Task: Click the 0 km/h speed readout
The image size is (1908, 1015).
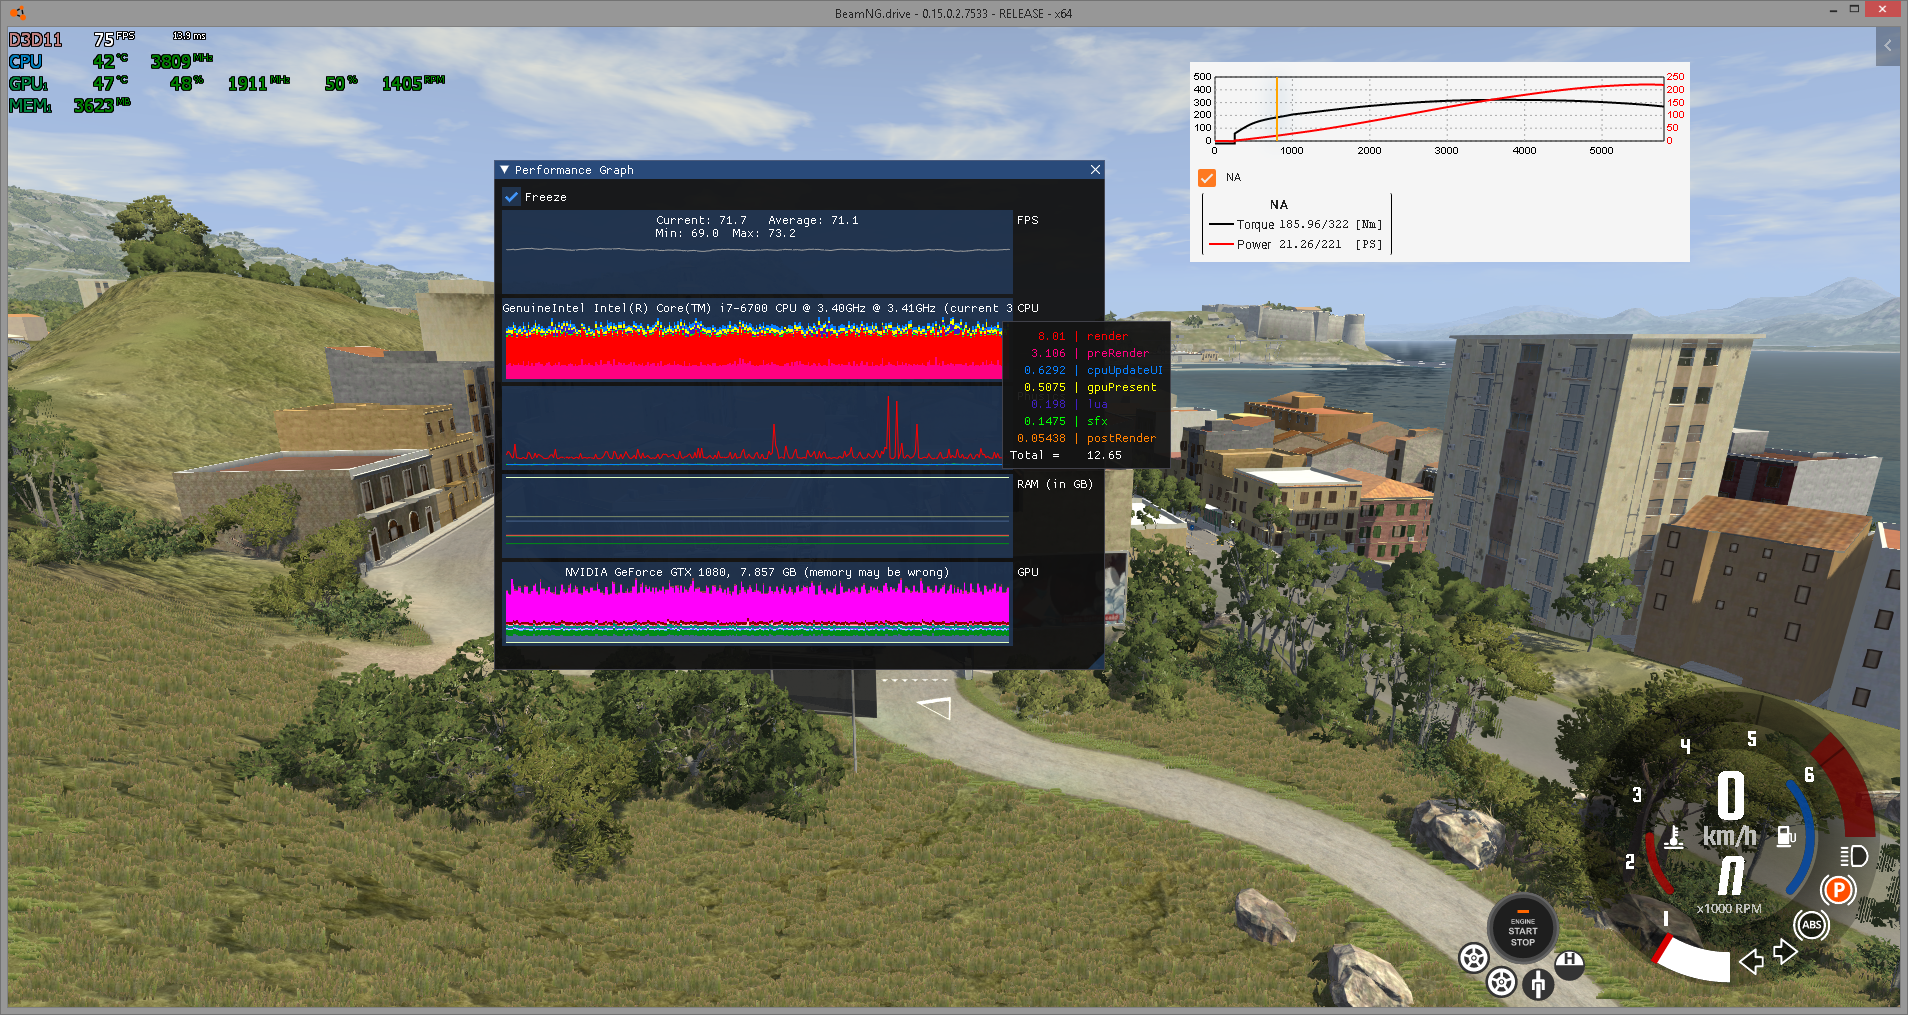Action: (1730, 811)
